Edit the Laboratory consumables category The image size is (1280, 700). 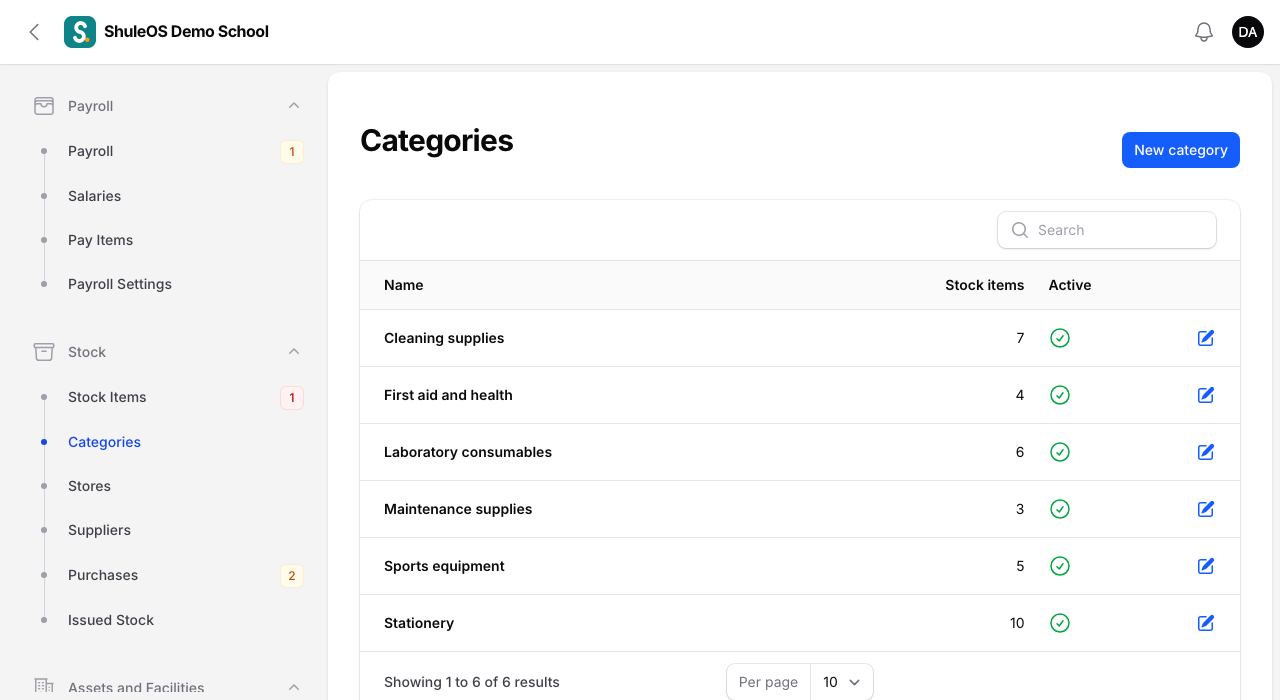(1206, 452)
